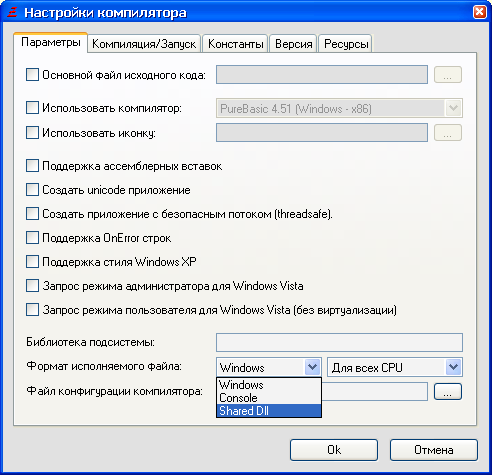Click the PureBasic icon in the title bar

point(12,12)
